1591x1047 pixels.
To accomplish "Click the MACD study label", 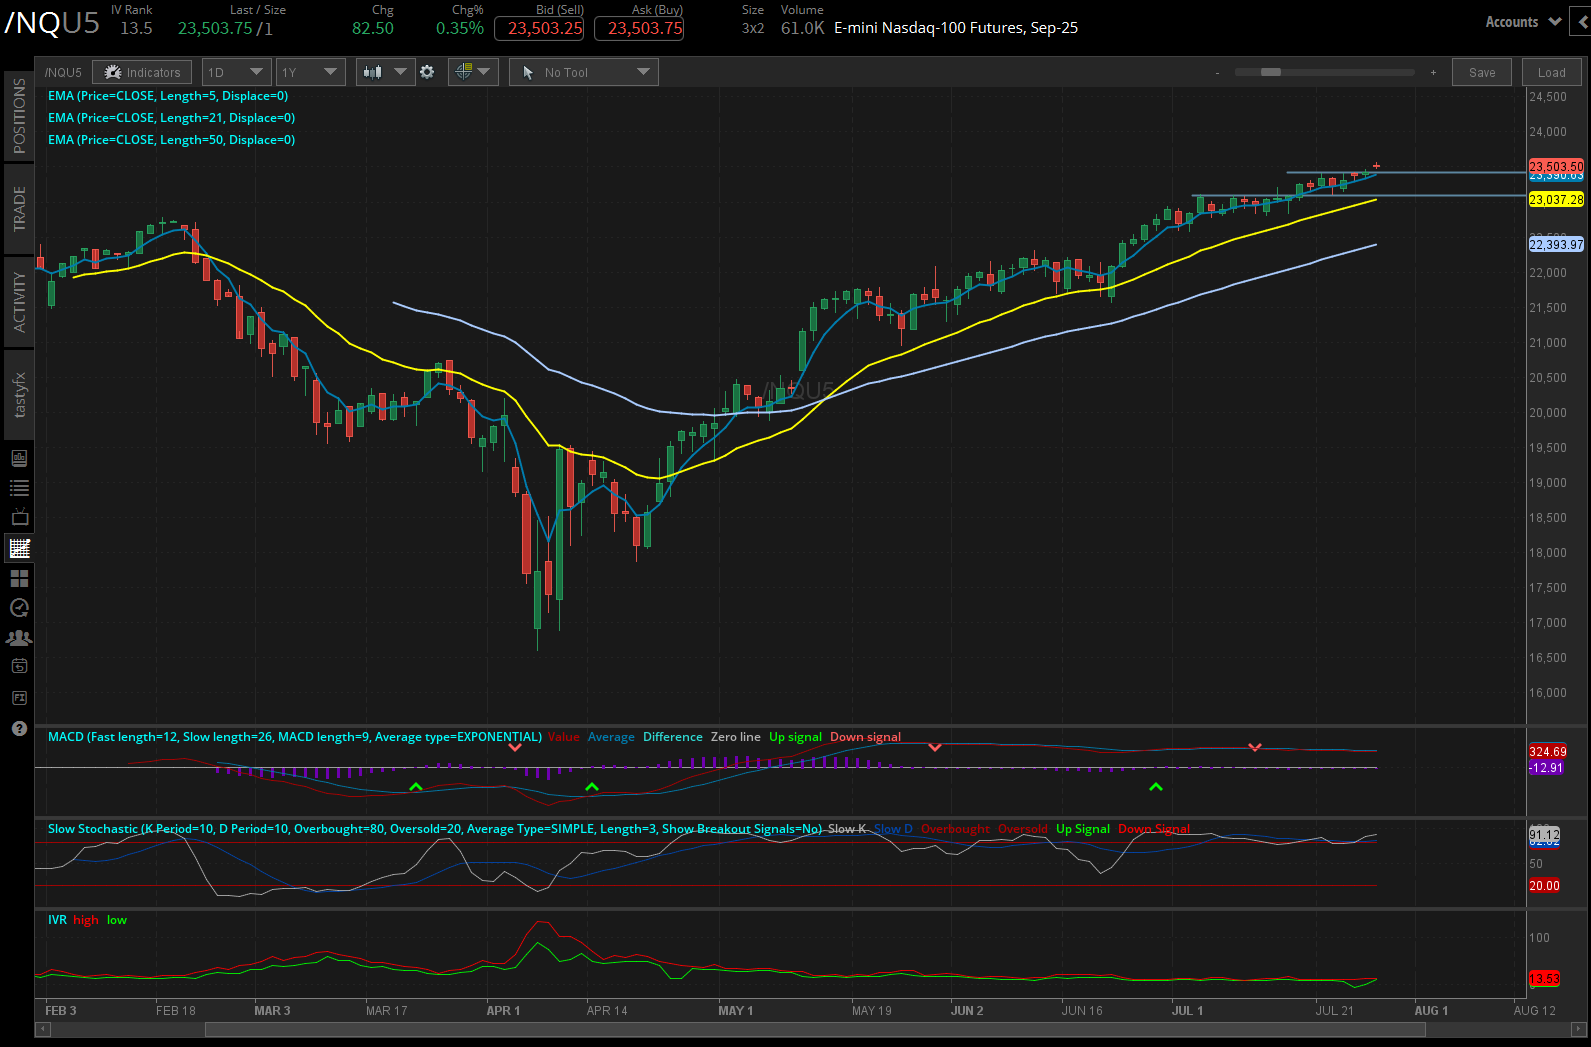I will [x=295, y=737].
